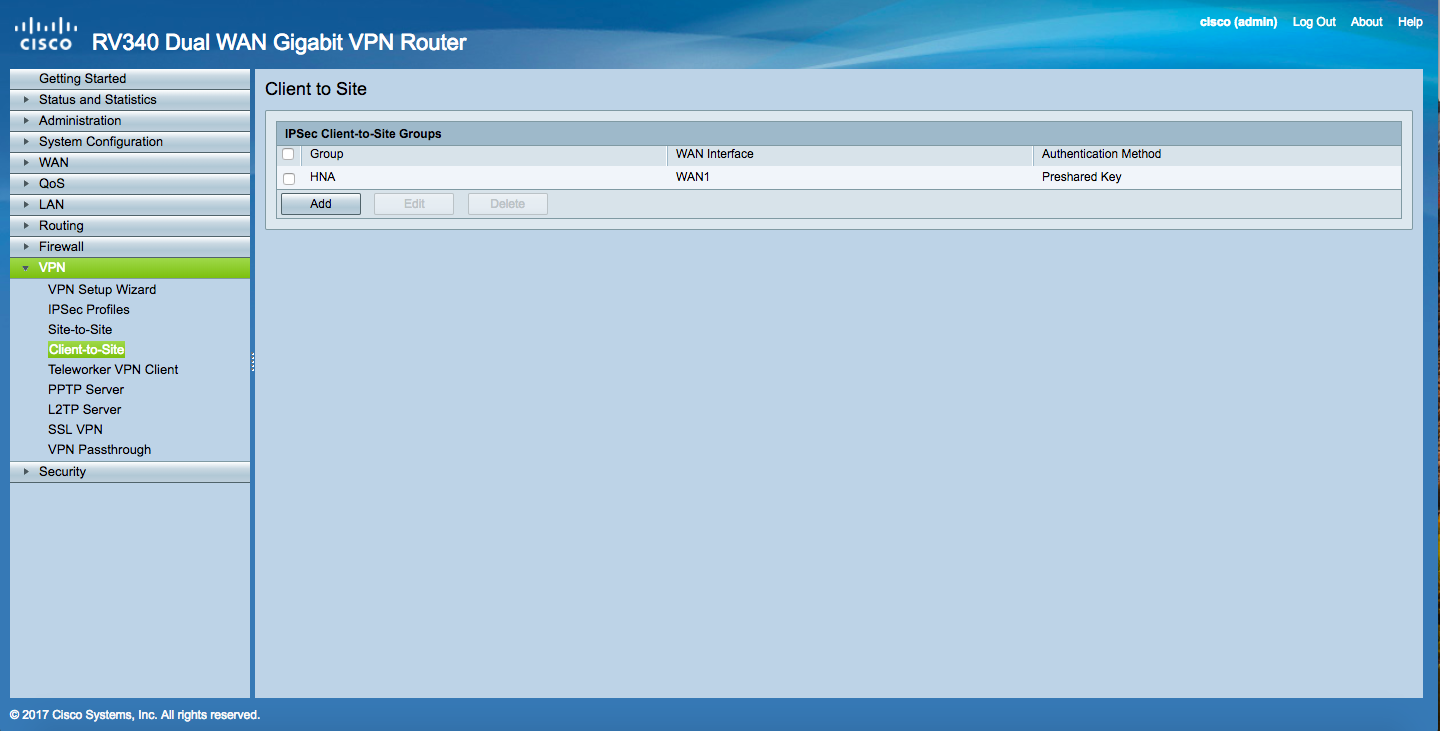
Task: Expand the Firewall section arrow
Action: click(26, 247)
